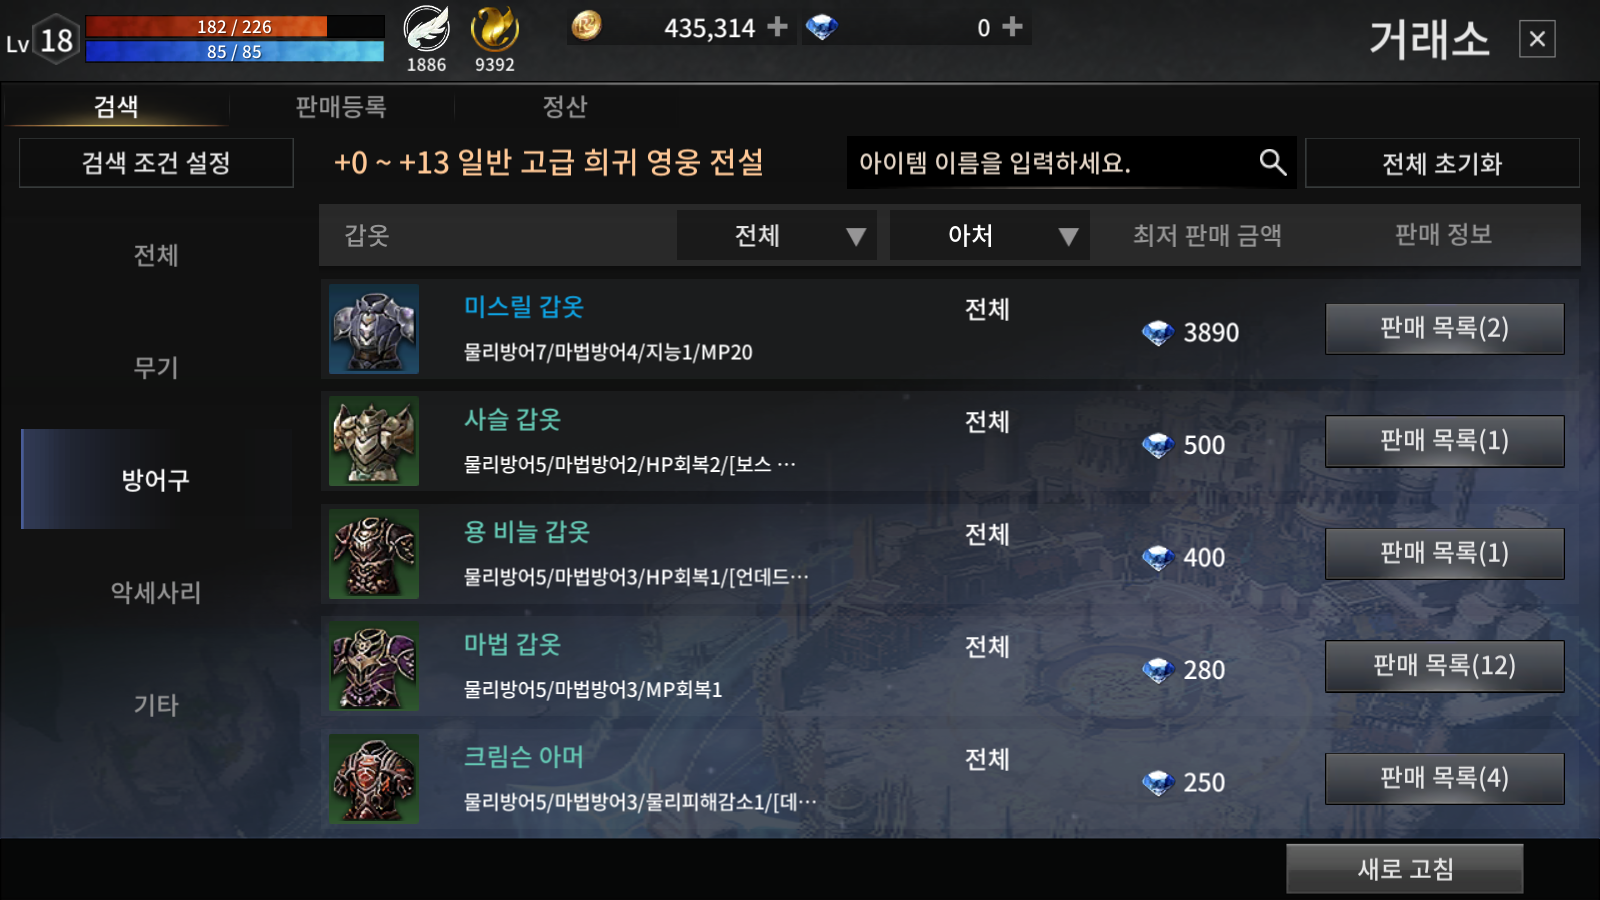Click the 새로 고침 refresh button

[x=1405, y=869]
